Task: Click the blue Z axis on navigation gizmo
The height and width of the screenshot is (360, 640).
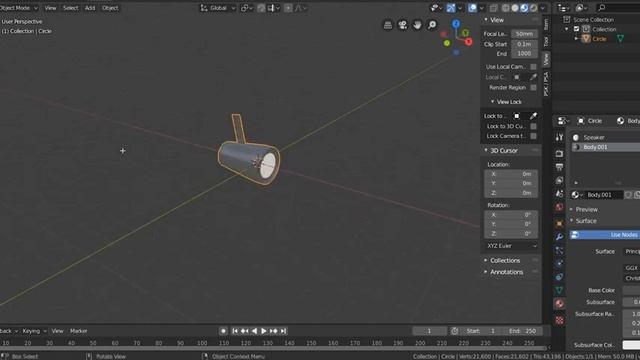Action: tap(456, 24)
